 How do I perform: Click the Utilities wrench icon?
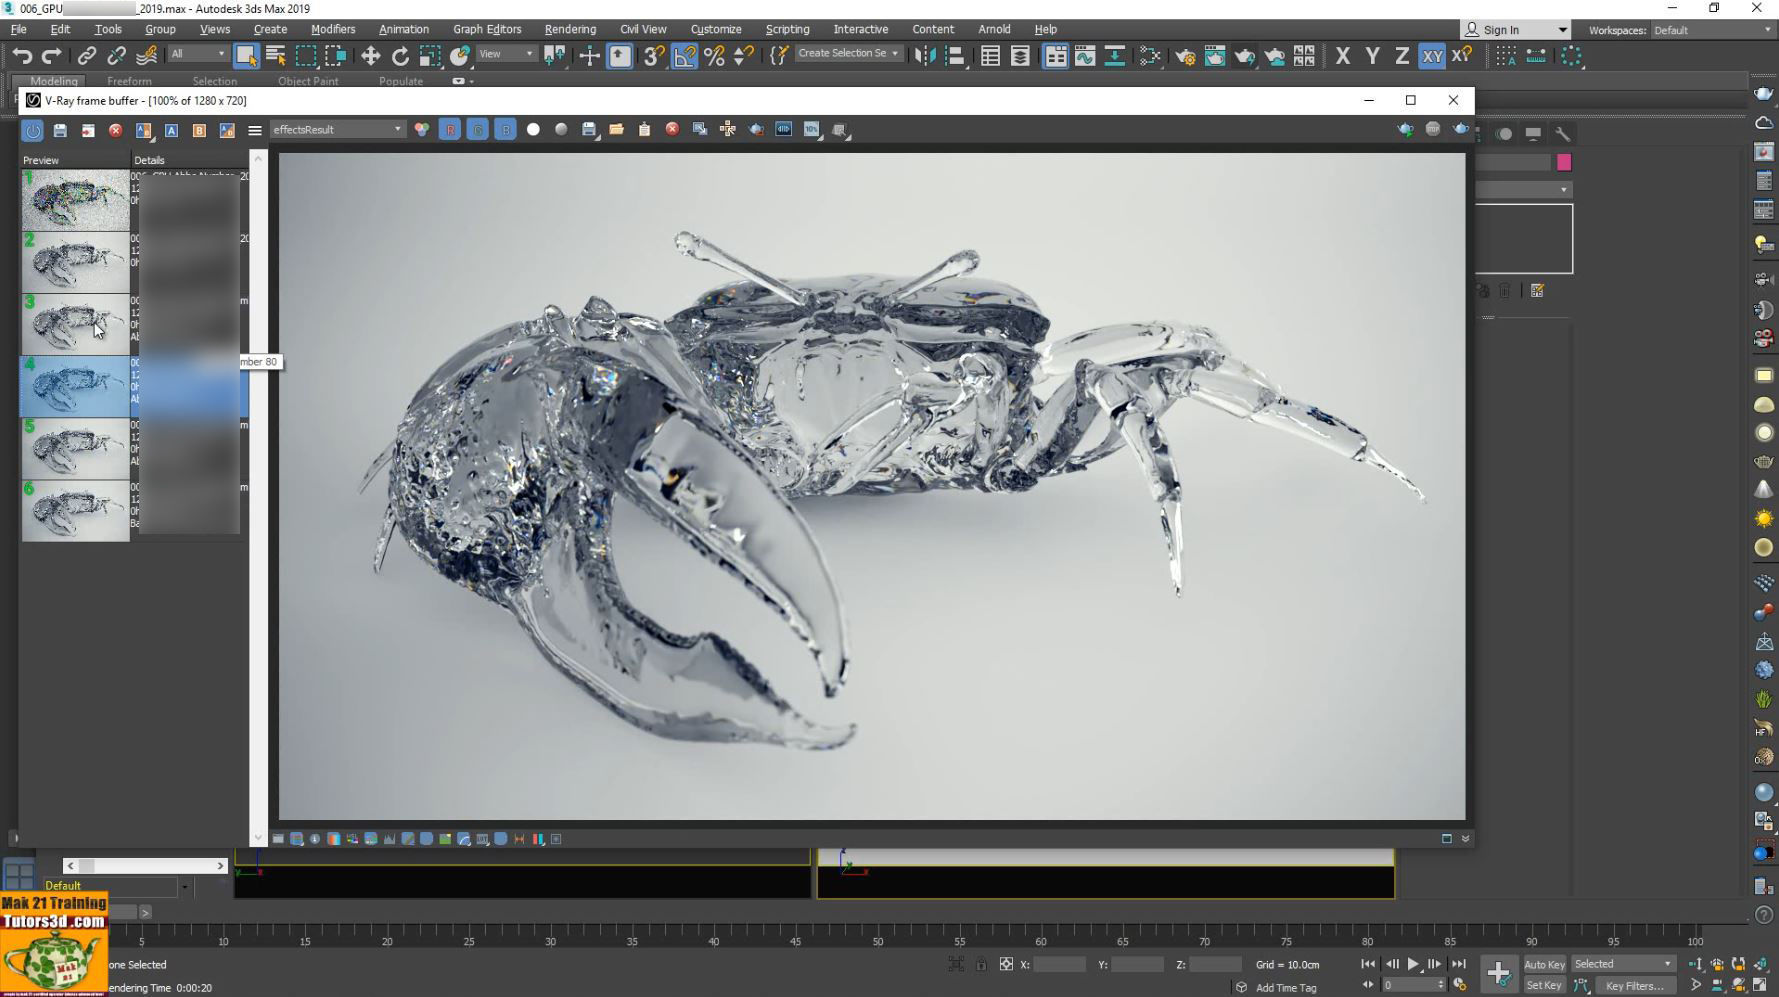(1562, 133)
